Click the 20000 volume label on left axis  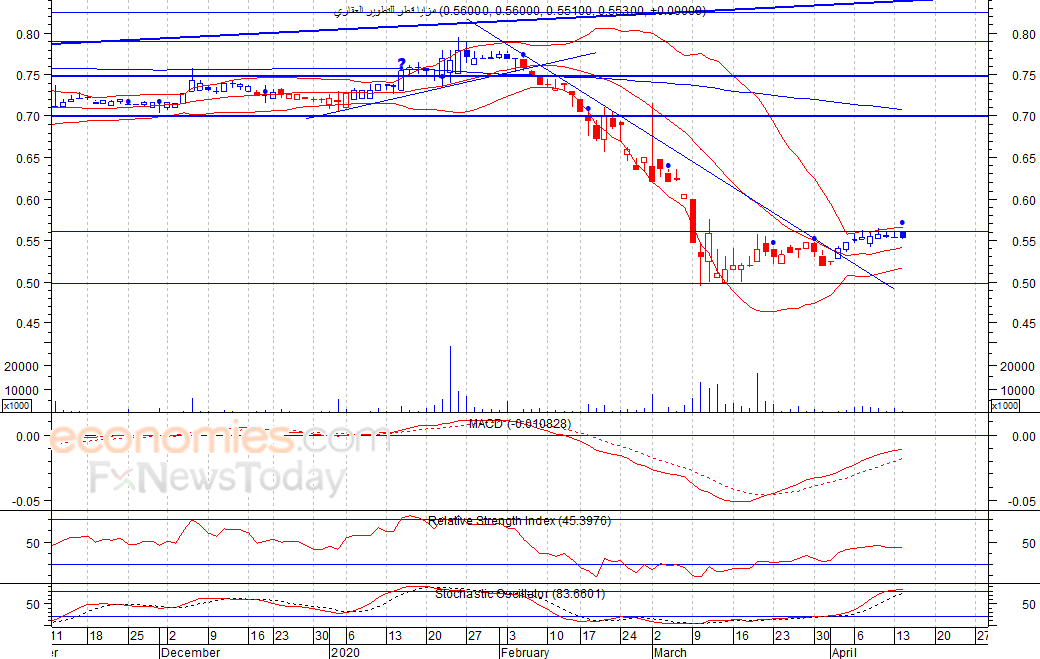tap(21, 367)
